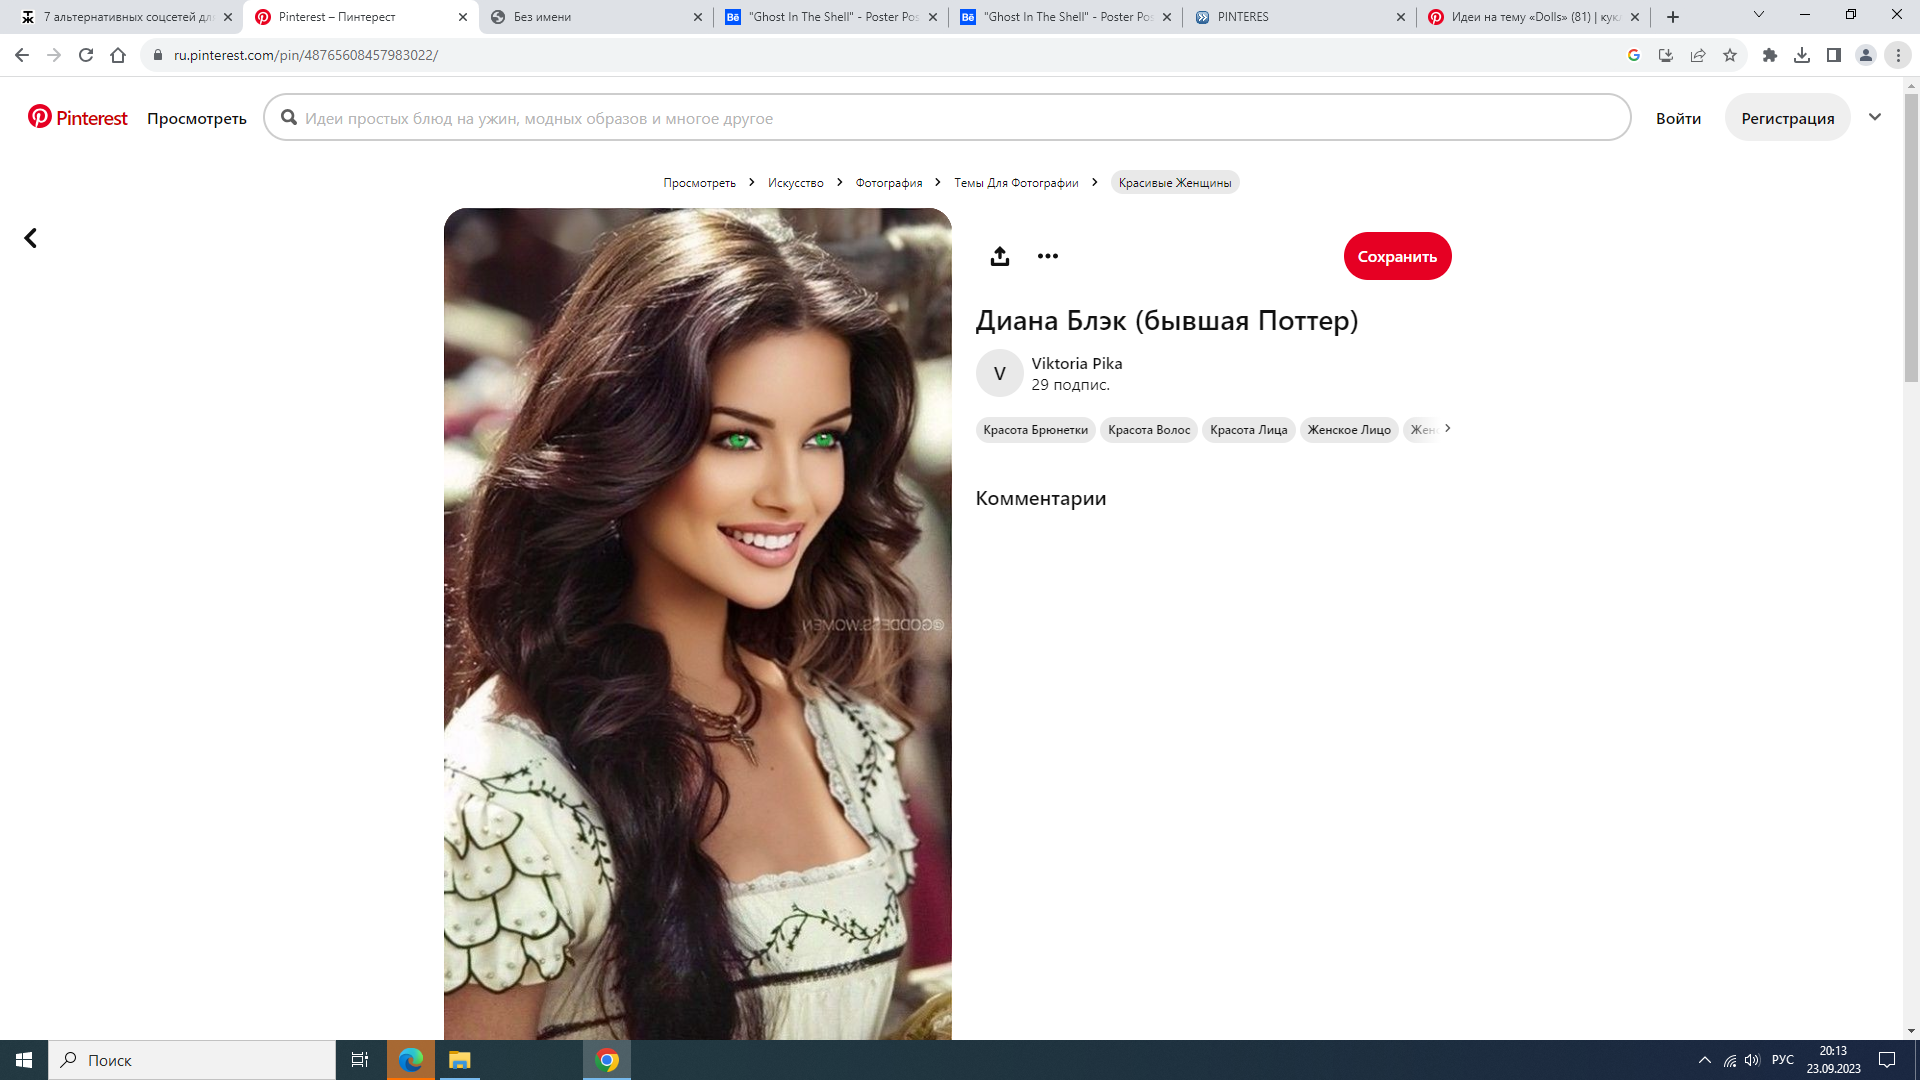Screen dimensions: 1920x1080
Task: Open the pin image of the brunette woman
Action: [x=697, y=624]
